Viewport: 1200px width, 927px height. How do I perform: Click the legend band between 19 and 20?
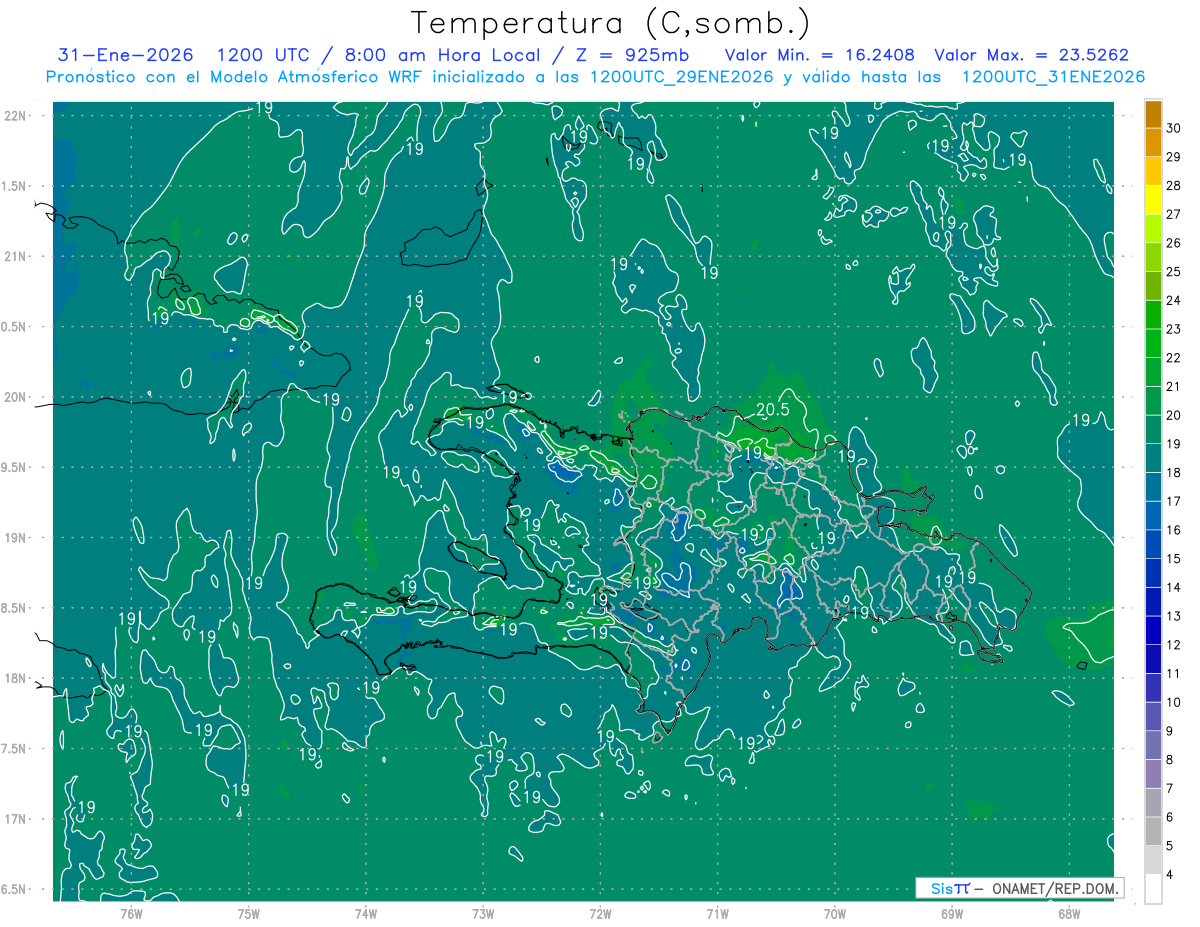pos(1153,429)
